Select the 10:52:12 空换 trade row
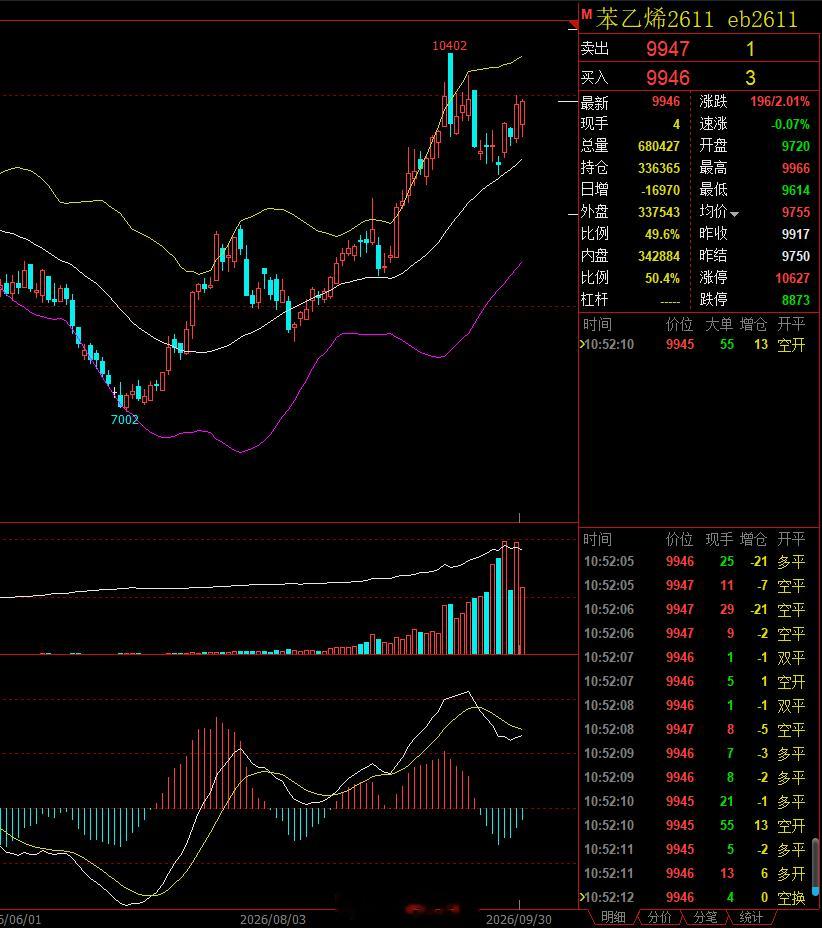Image resolution: width=822 pixels, height=928 pixels. (x=695, y=898)
